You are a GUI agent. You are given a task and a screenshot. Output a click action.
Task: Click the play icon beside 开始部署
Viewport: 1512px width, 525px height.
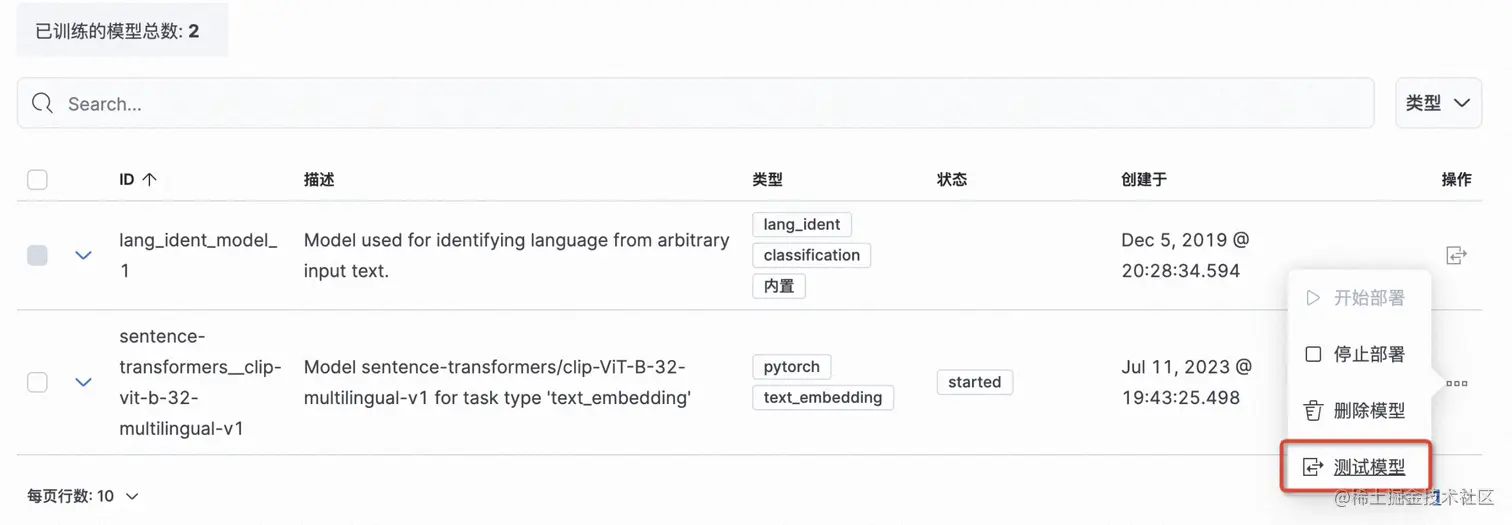pos(1313,298)
